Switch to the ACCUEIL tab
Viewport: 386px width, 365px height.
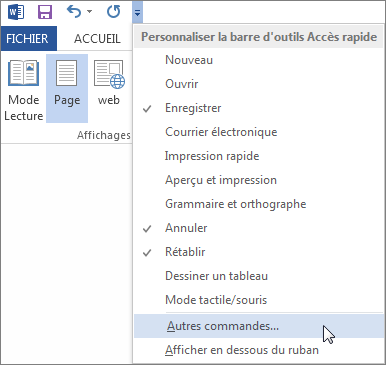point(97,39)
